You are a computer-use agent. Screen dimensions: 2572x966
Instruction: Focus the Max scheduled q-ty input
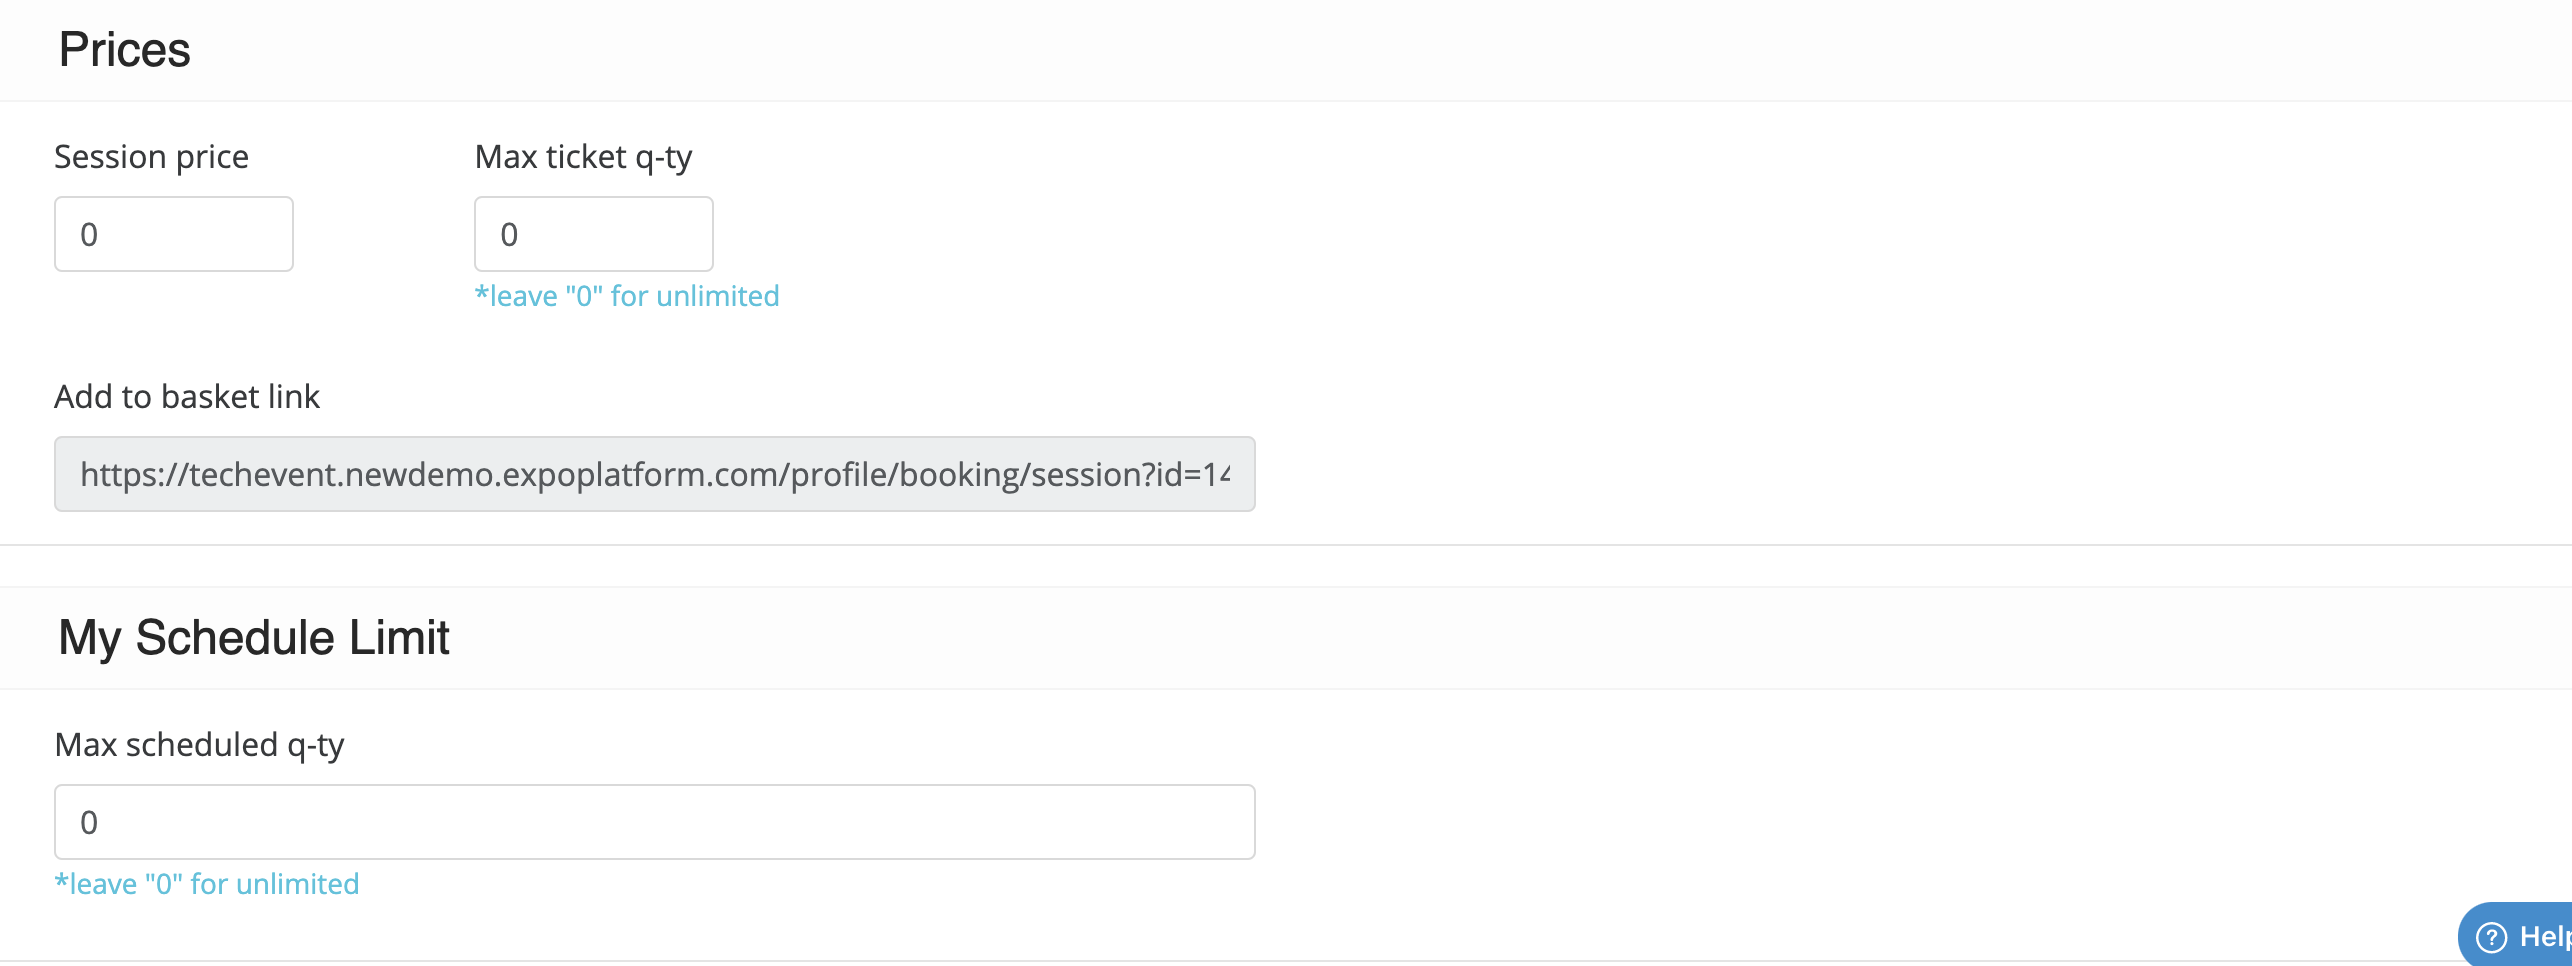(x=655, y=822)
